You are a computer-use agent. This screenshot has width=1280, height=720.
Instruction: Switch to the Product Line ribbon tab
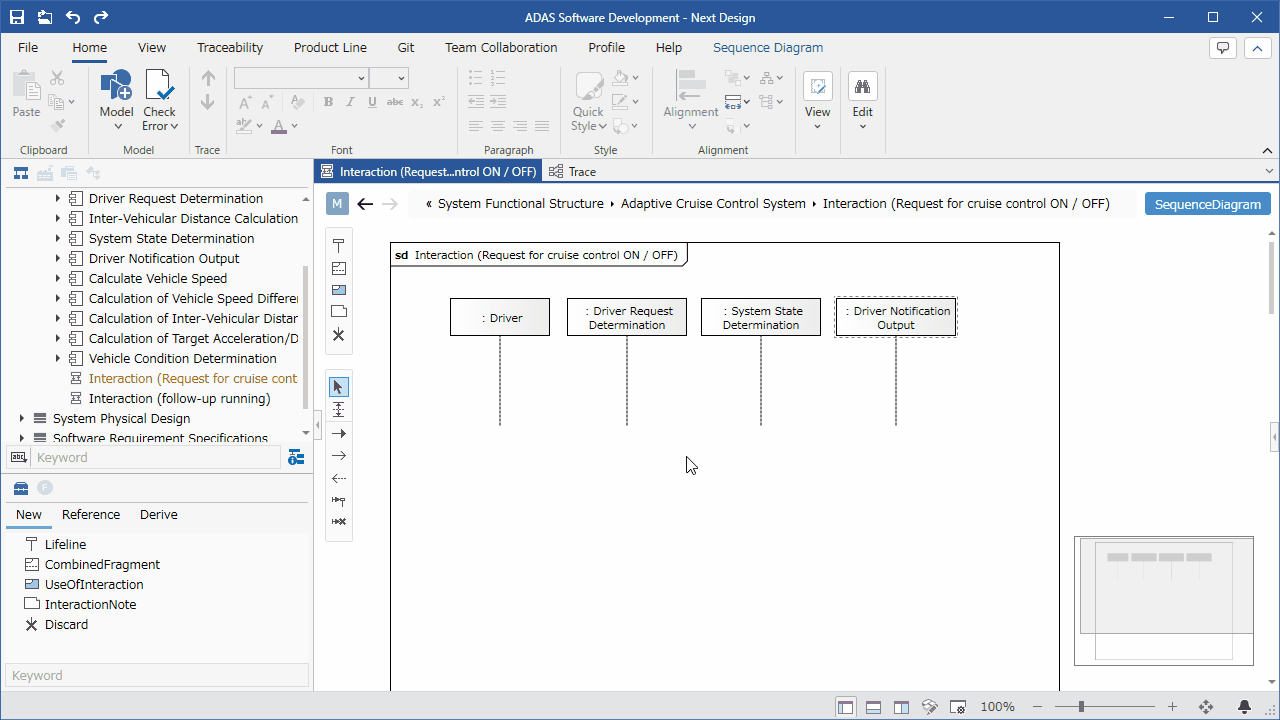click(330, 47)
